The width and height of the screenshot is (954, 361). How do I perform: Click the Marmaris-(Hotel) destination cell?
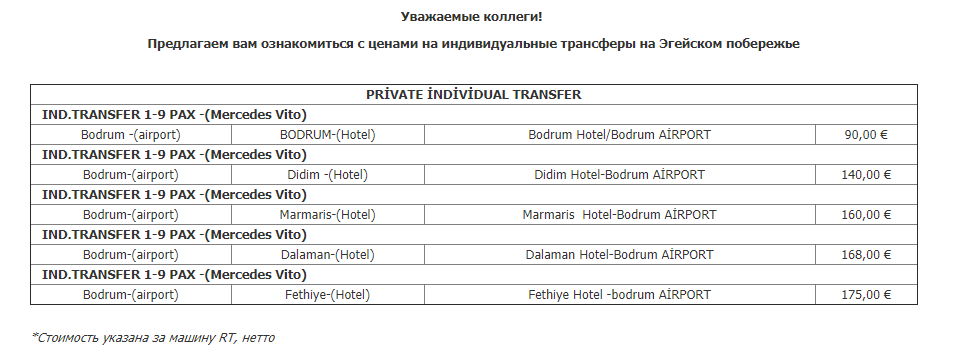click(x=327, y=215)
